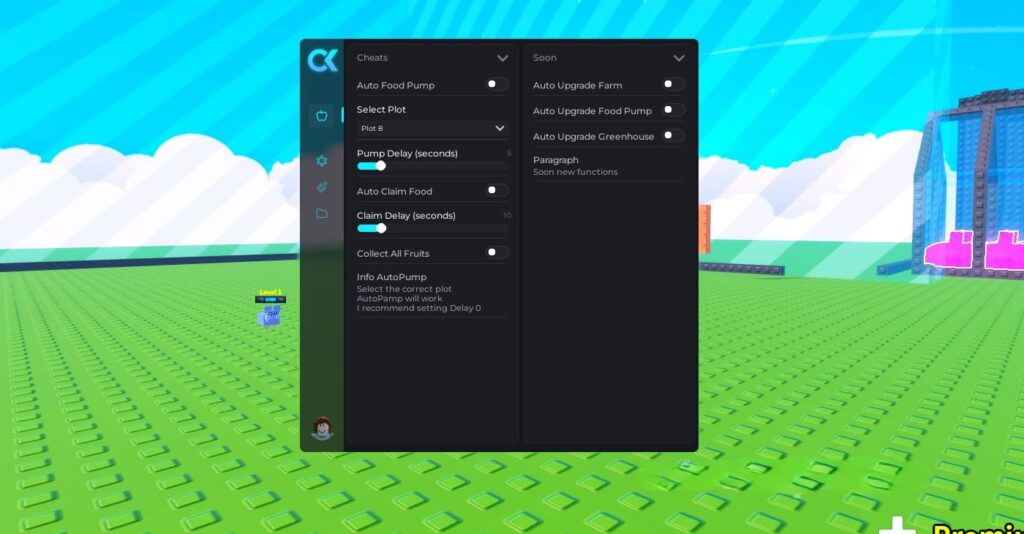Enable Auto Food Pump toggle
1024x534 pixels.
[x=497, y=84]
